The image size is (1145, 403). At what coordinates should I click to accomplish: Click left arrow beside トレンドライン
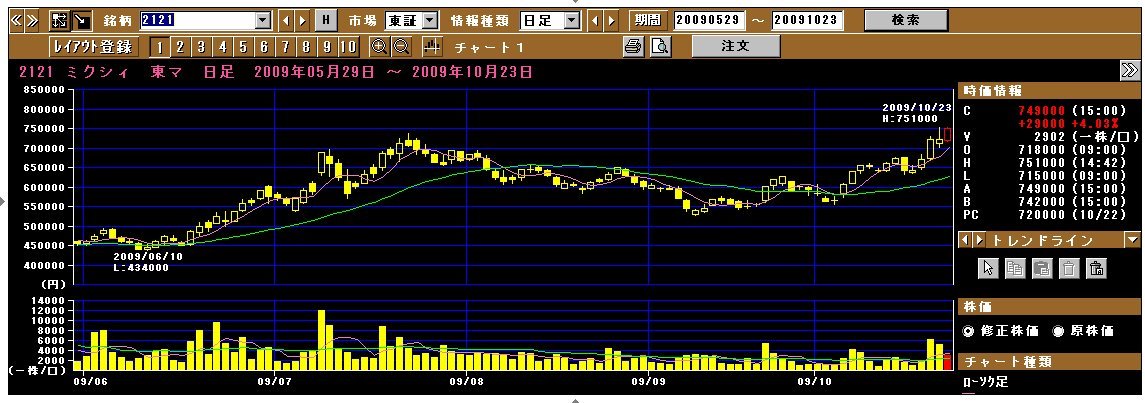(x=965, y=239)
